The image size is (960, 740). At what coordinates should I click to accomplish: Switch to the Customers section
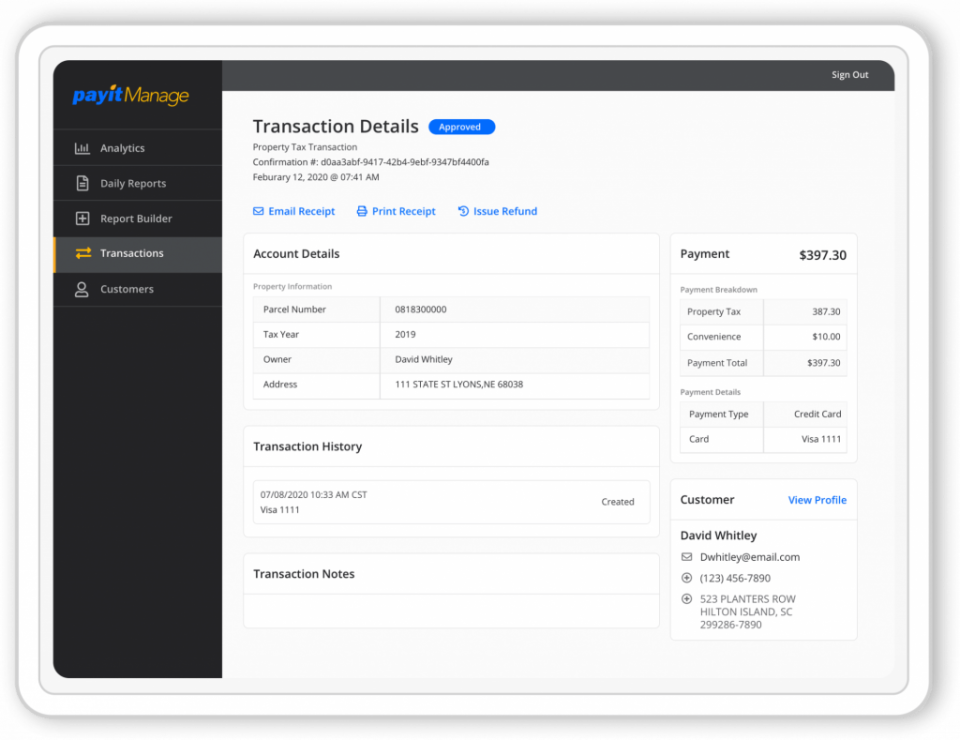tap(127, 289)
